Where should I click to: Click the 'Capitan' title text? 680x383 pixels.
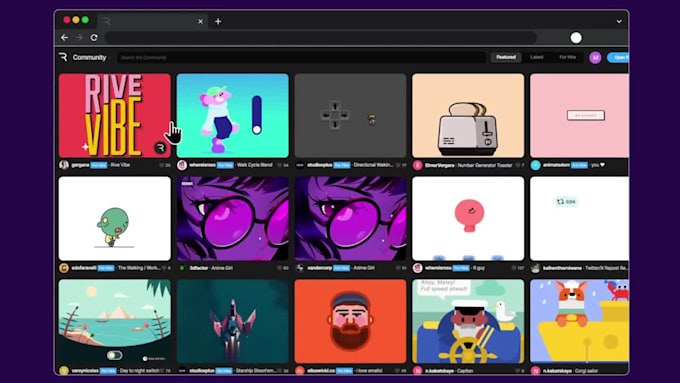click(x=465, y=371)
